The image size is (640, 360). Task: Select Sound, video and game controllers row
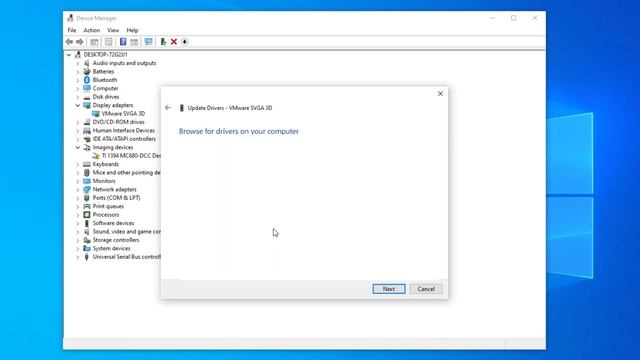pos(126,231)
